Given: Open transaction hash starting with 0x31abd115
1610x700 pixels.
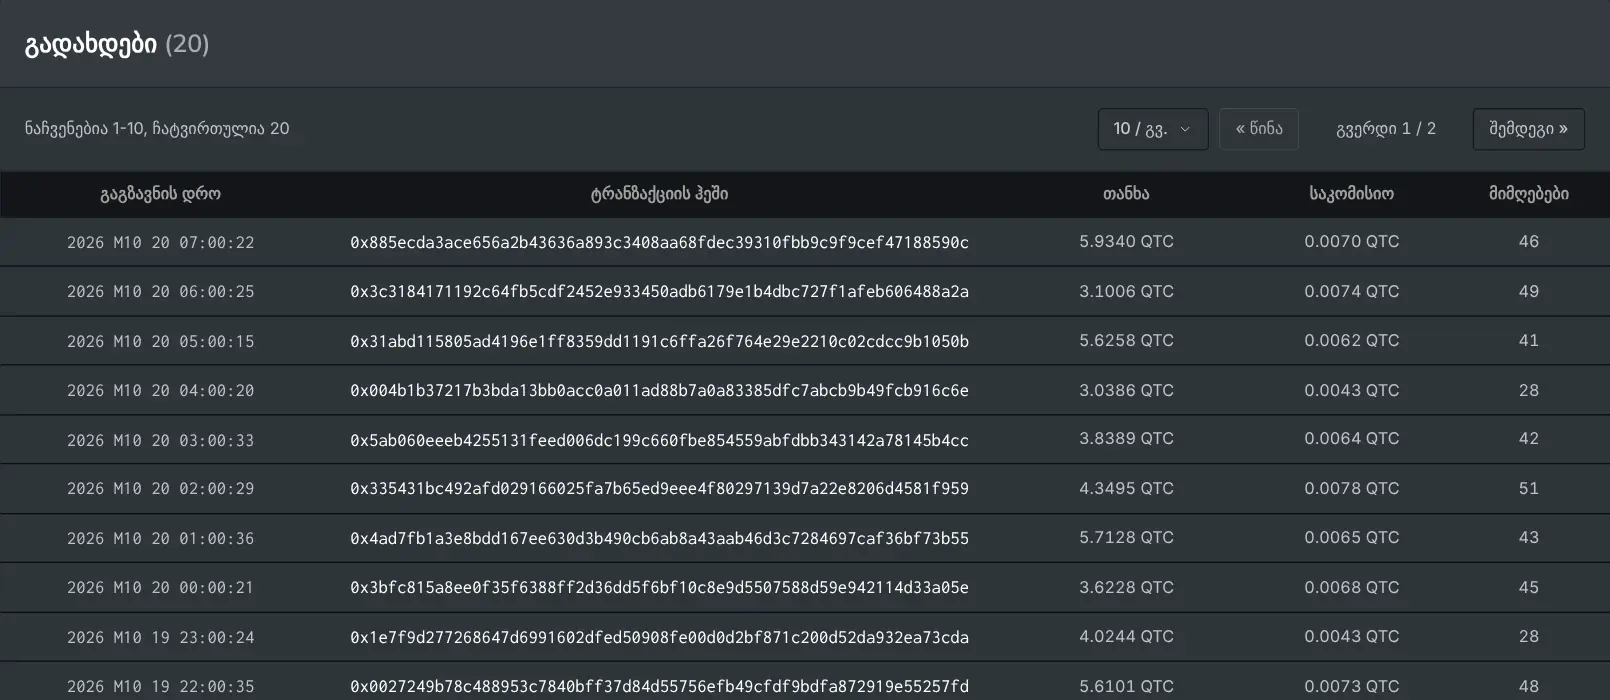Looking at the screenshot, I should coord(659,341).
